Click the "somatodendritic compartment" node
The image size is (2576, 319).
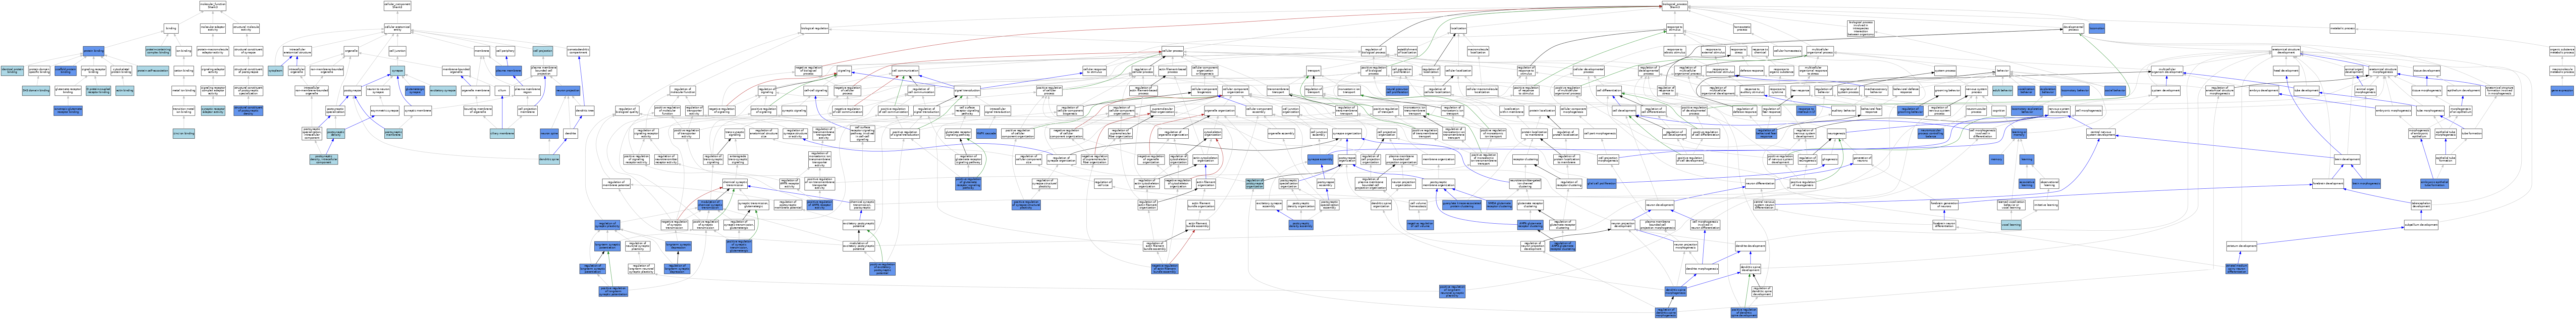[x=578, y=51]
